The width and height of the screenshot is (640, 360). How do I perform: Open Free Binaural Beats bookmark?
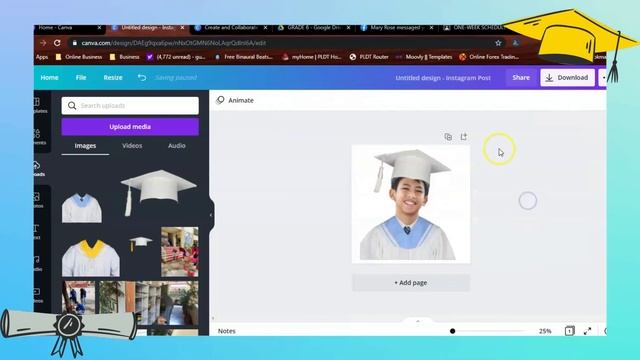pyautogui.click(x=243, y=57)
